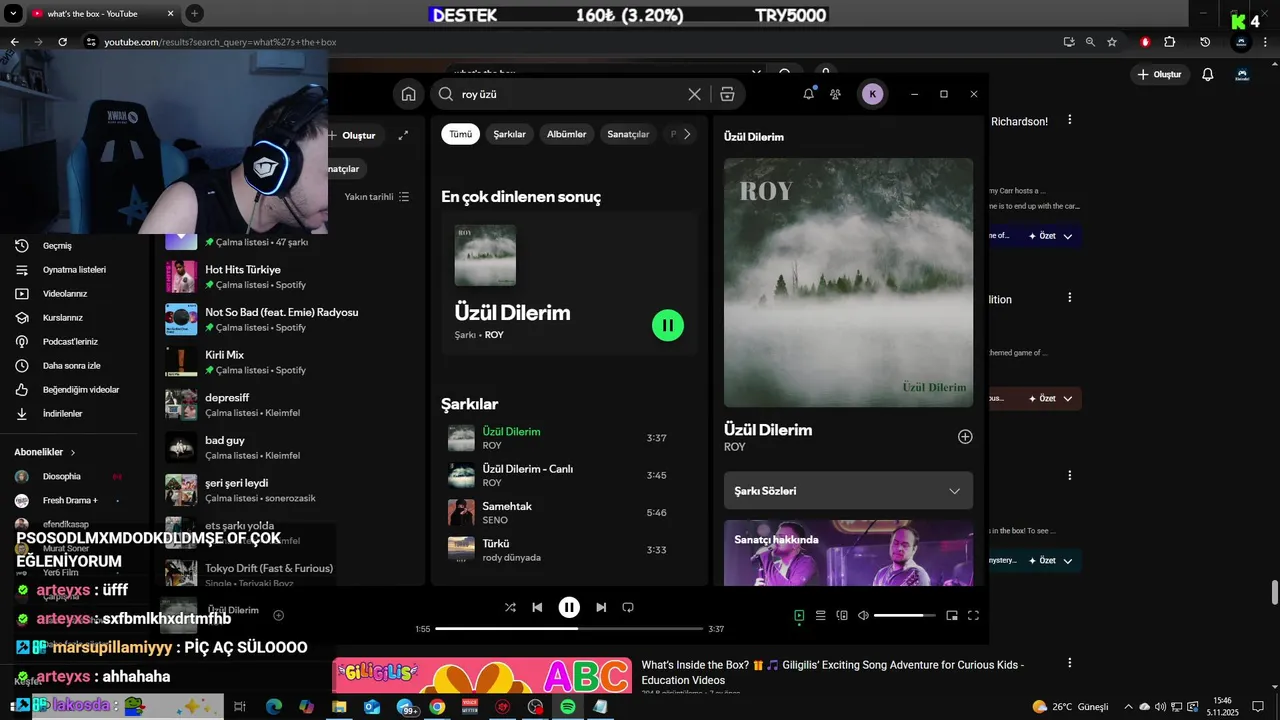Open YouTube notifications bell
Viewport: 1280px width, 720px height.
coord(1208,75)
